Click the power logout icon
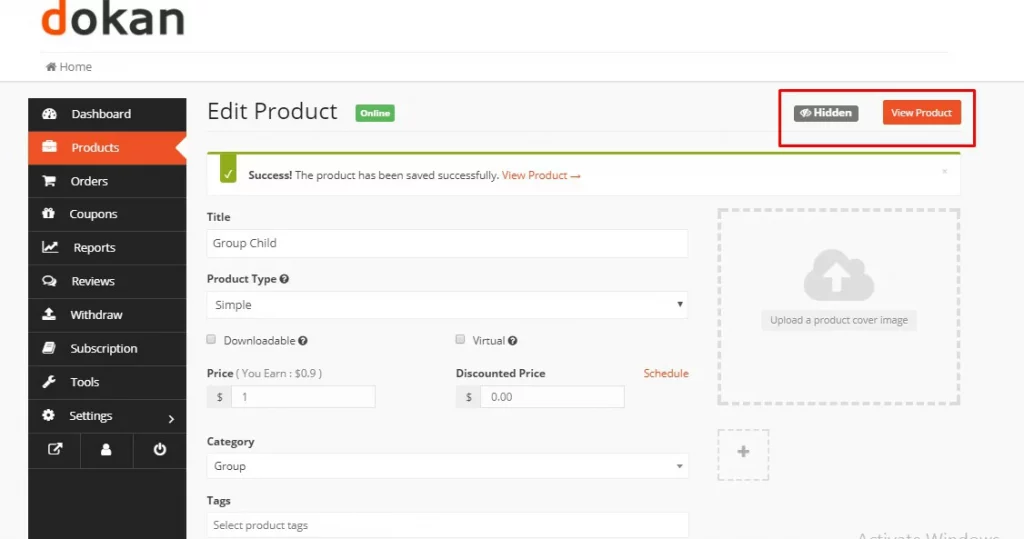Image resolution: width=1024 pixels, height=539 pixels. 159,449
